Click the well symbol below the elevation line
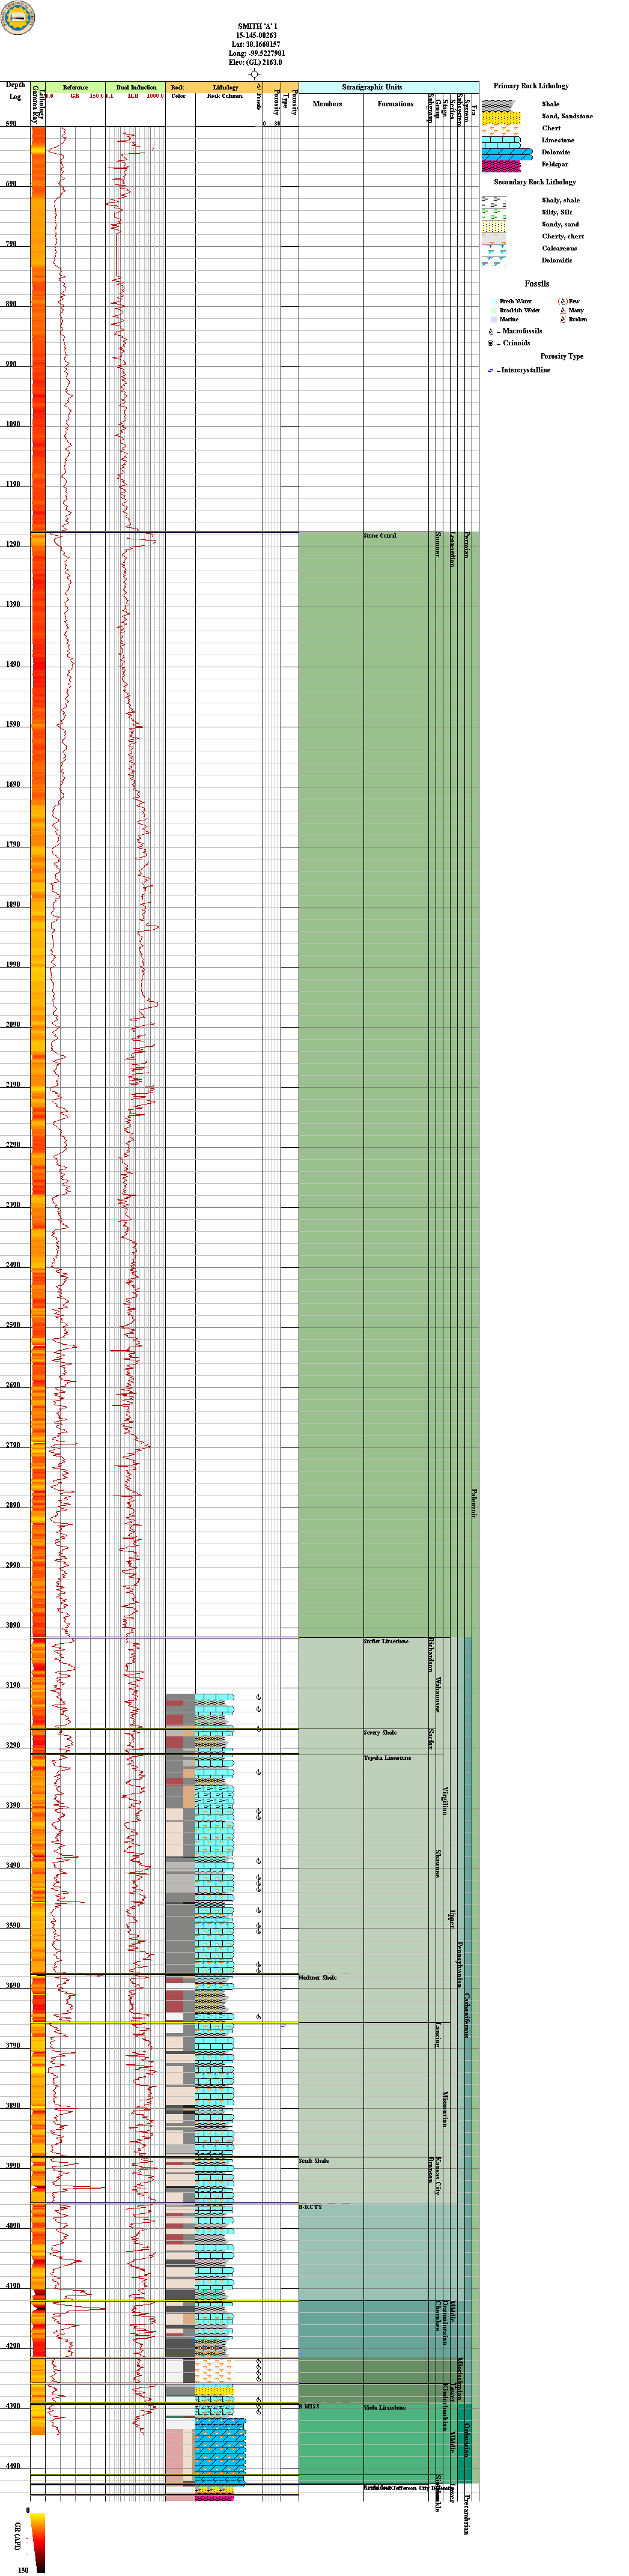629x2576 pixels. click(x=255, y=74)
